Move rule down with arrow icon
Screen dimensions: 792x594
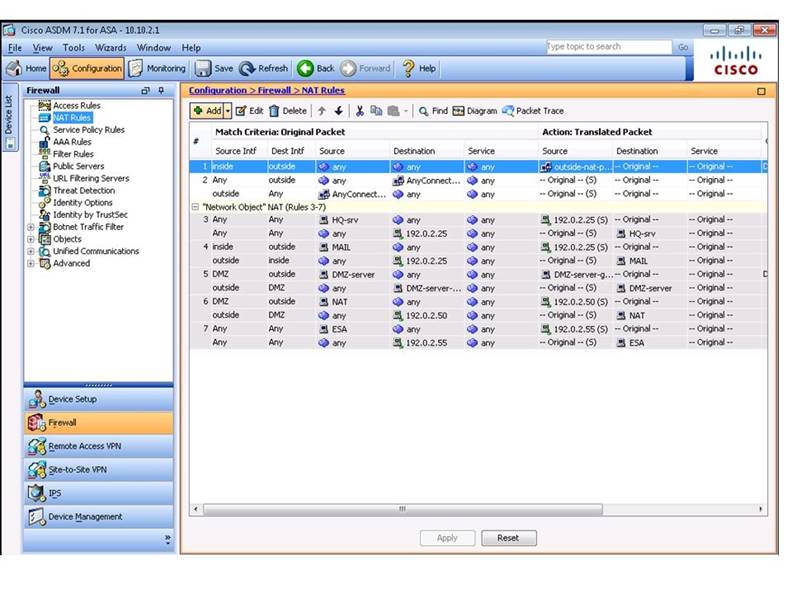338,111
